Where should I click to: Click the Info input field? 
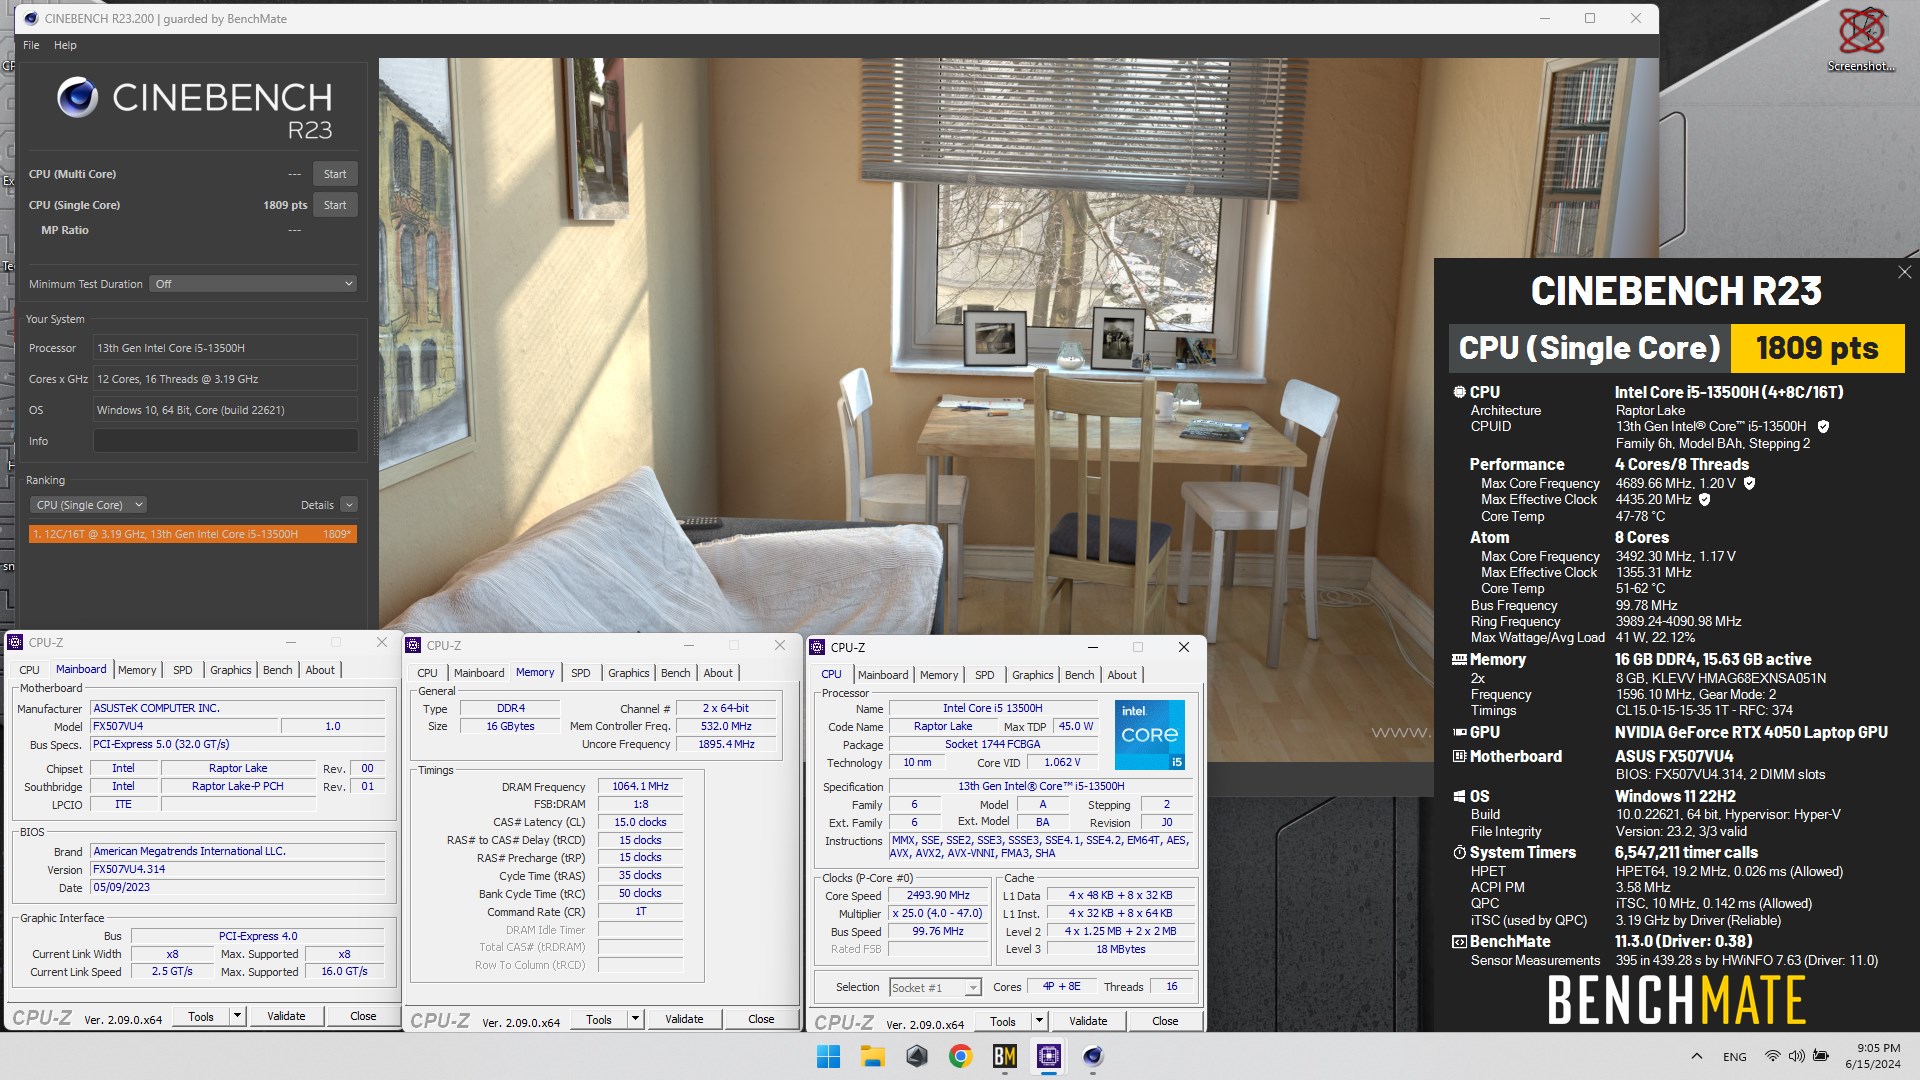coord(226,441)
